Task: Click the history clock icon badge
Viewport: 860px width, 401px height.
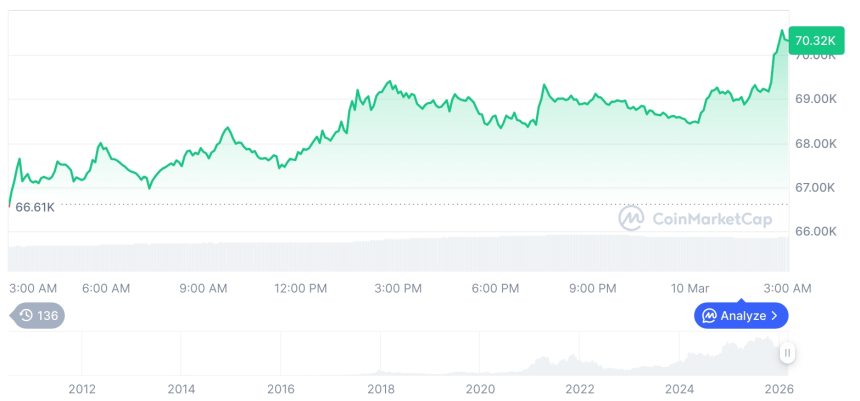Action: [26, 316]
